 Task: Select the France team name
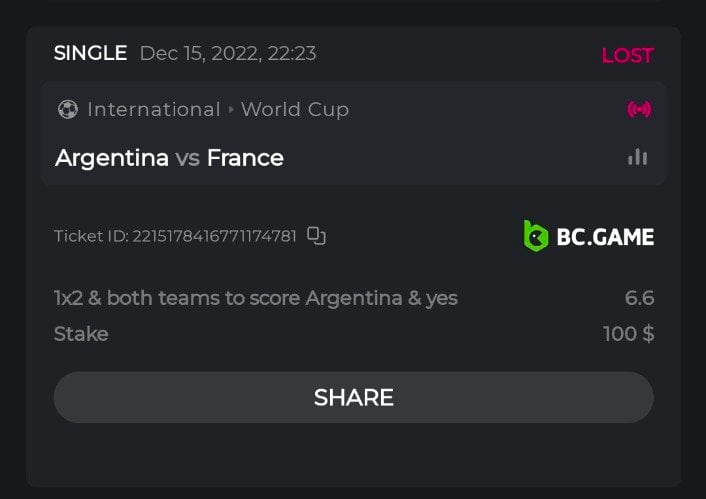(245, 158)
